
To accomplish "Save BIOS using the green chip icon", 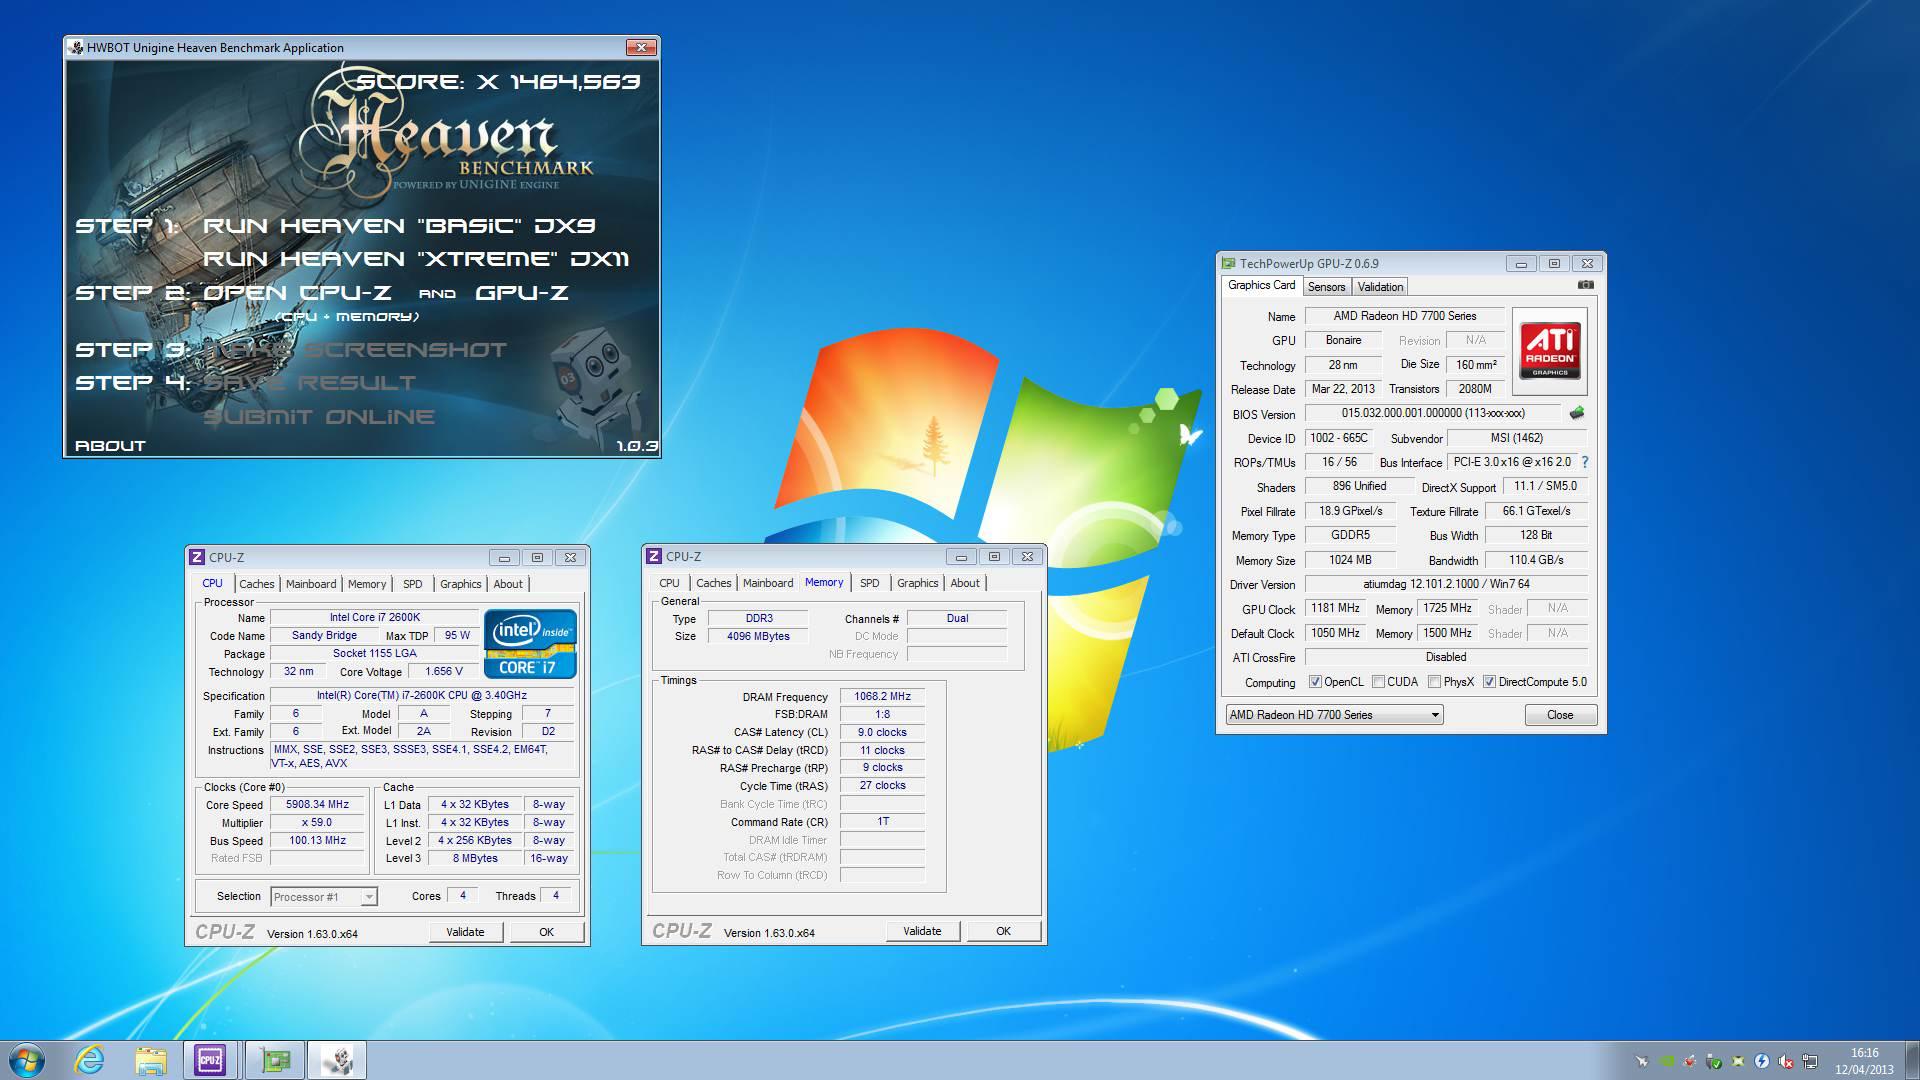I will tap(1577, 413).
